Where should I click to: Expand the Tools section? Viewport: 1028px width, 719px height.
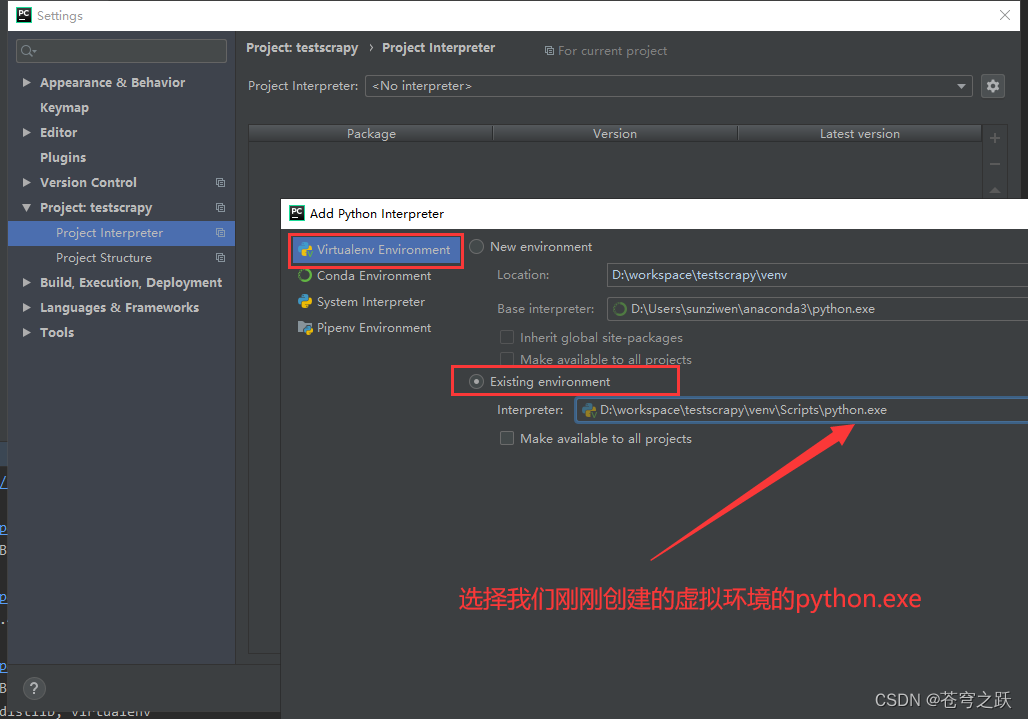pos(26,332)
